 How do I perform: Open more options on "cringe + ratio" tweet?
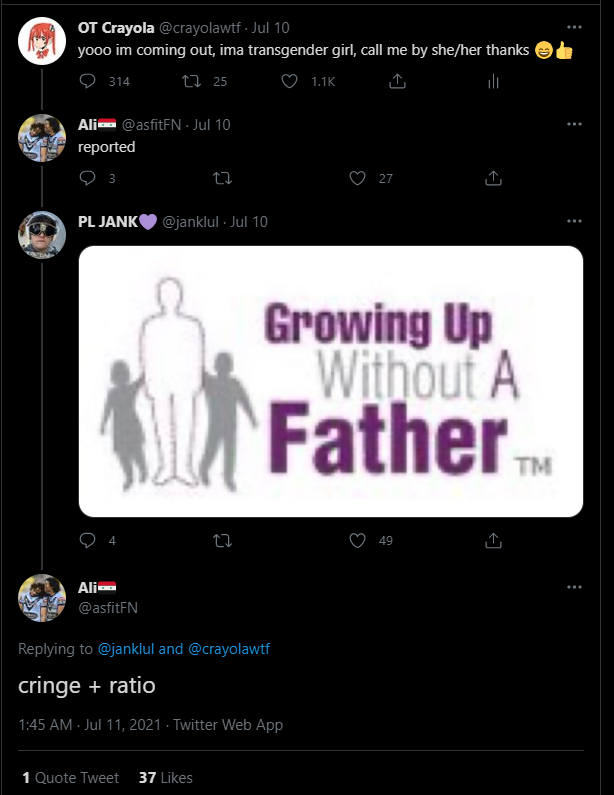574,587
